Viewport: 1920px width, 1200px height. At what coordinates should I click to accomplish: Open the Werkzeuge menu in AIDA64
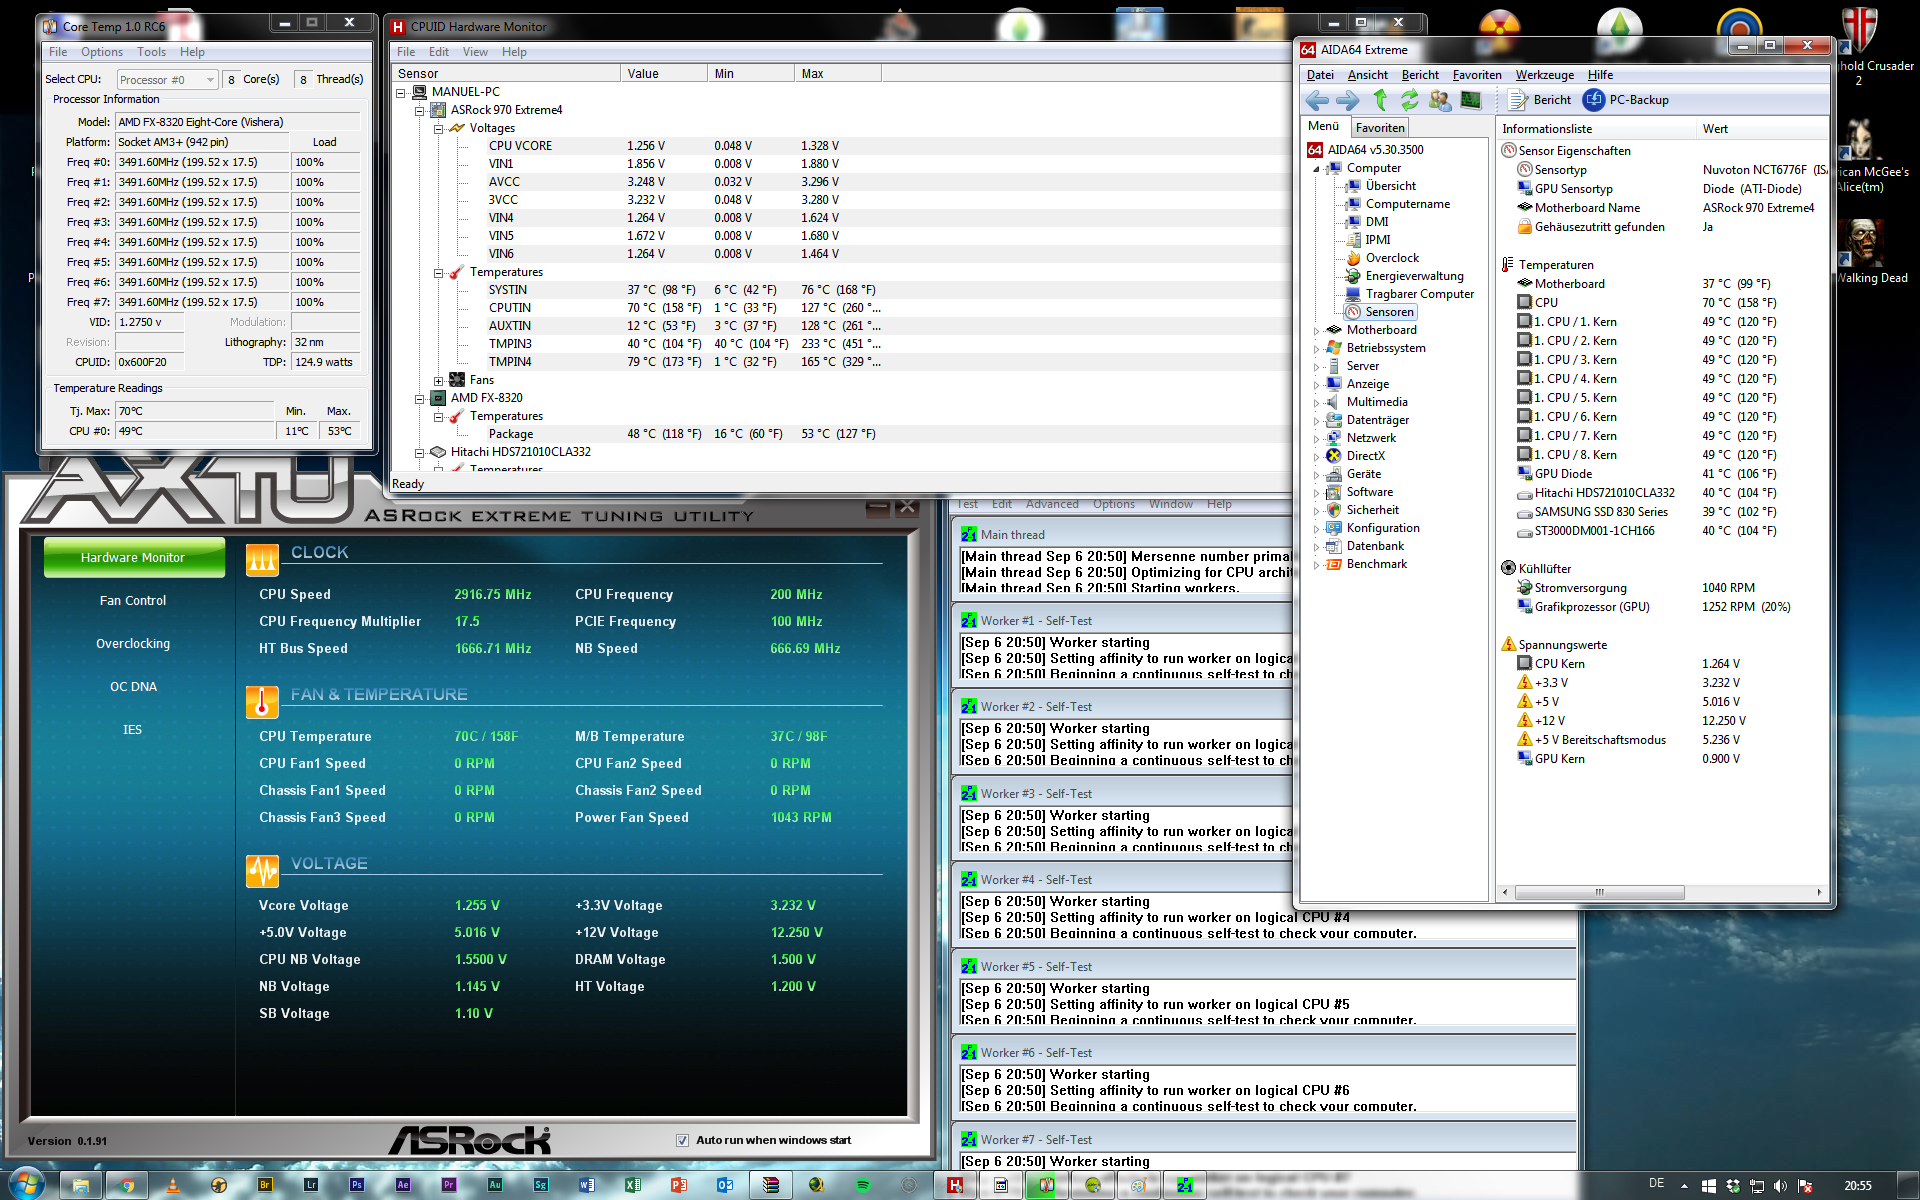point(1544,75)
